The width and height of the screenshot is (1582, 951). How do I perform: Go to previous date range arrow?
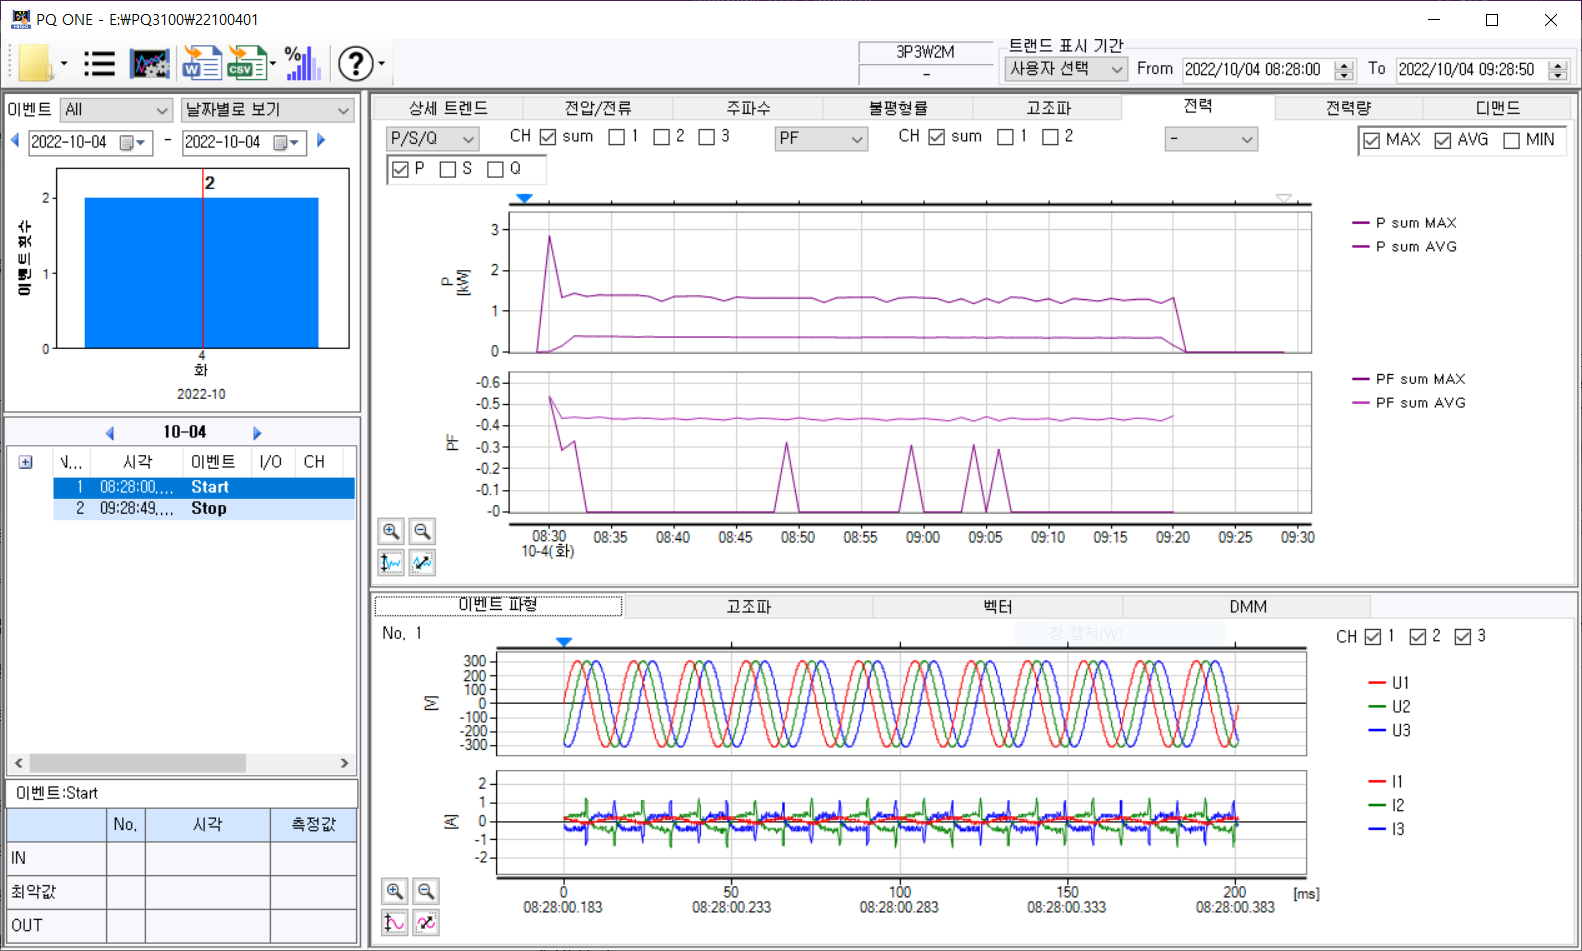coord(15,141)
